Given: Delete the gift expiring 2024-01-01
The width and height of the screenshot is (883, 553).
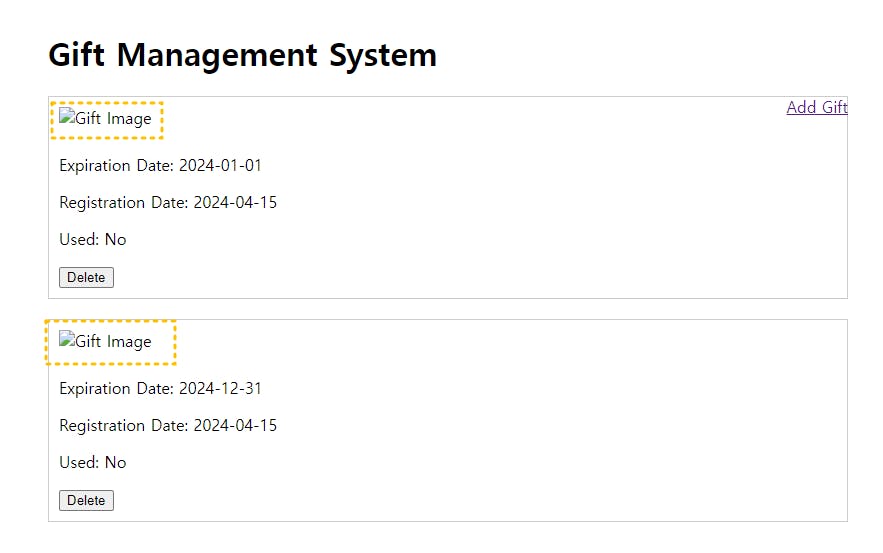Looking at the screenshot, I should point(86,277).
